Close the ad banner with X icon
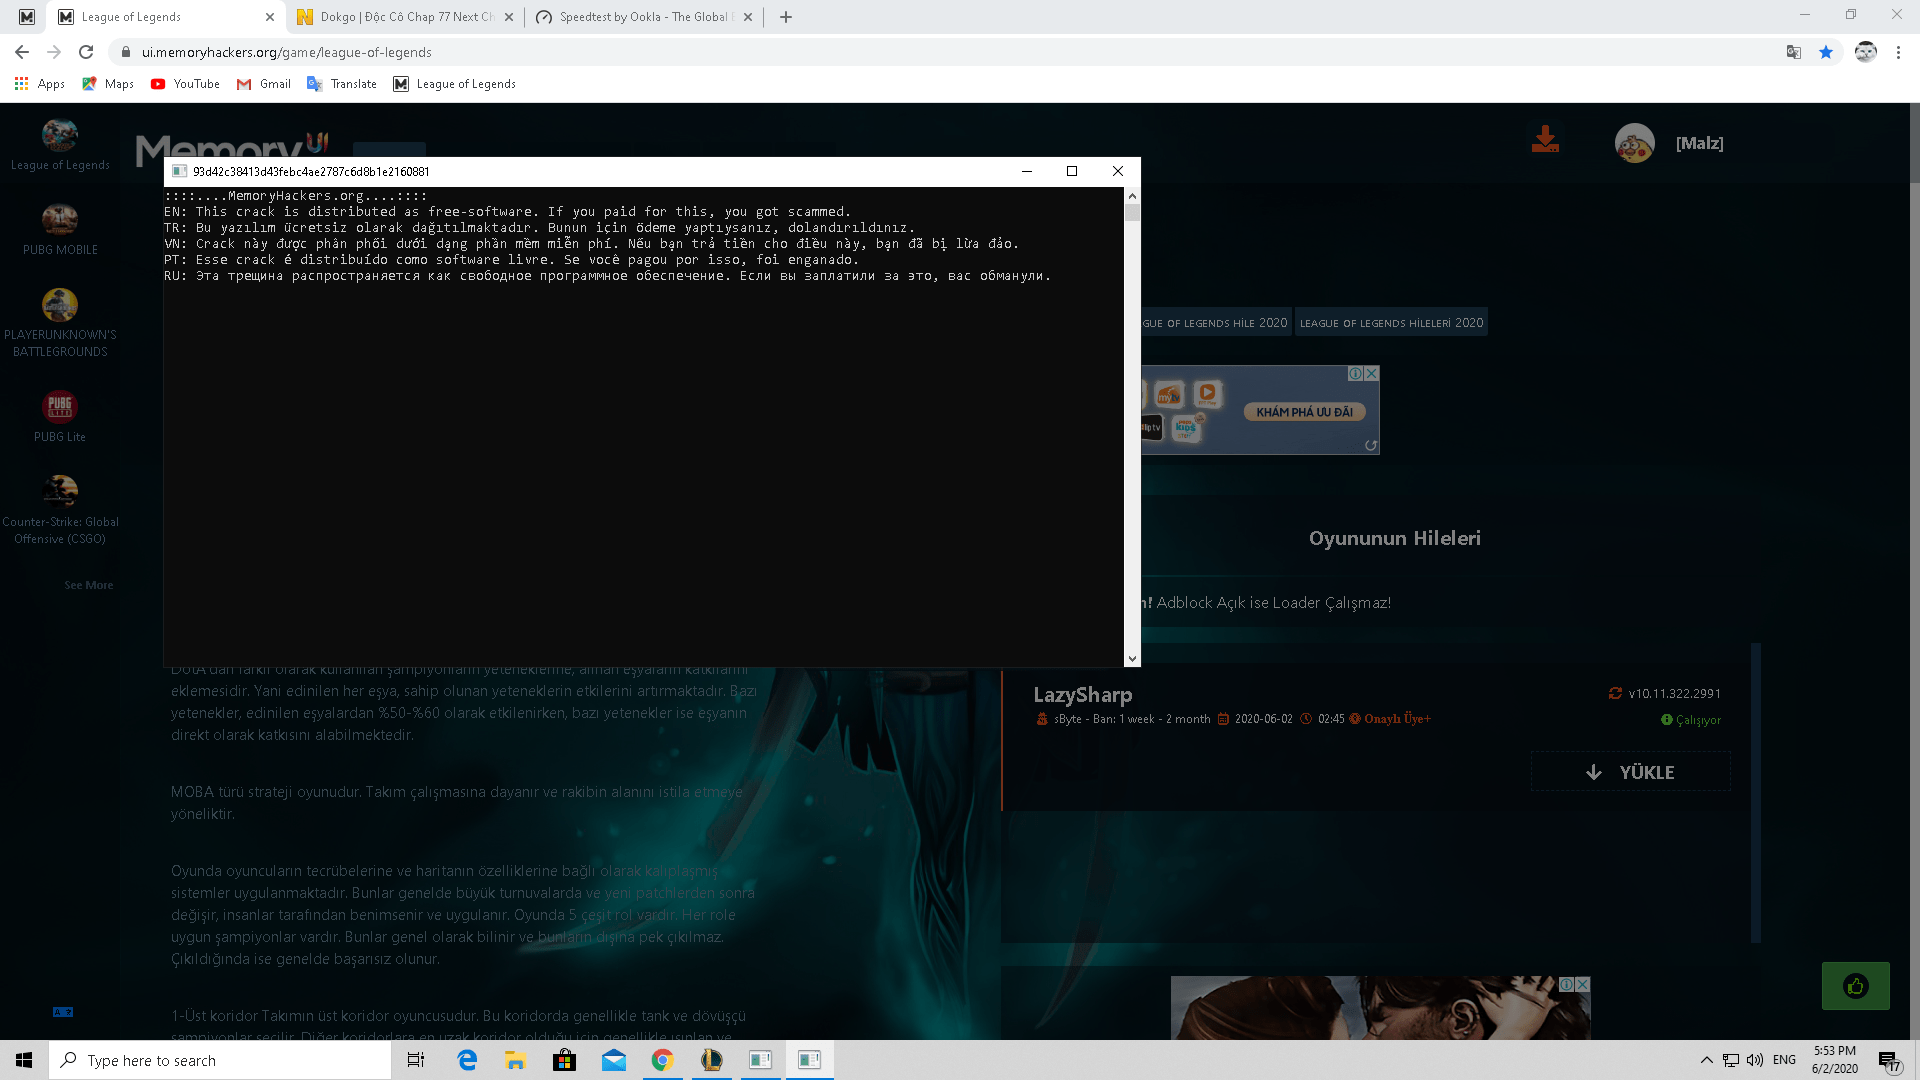 coord(1372,373)
